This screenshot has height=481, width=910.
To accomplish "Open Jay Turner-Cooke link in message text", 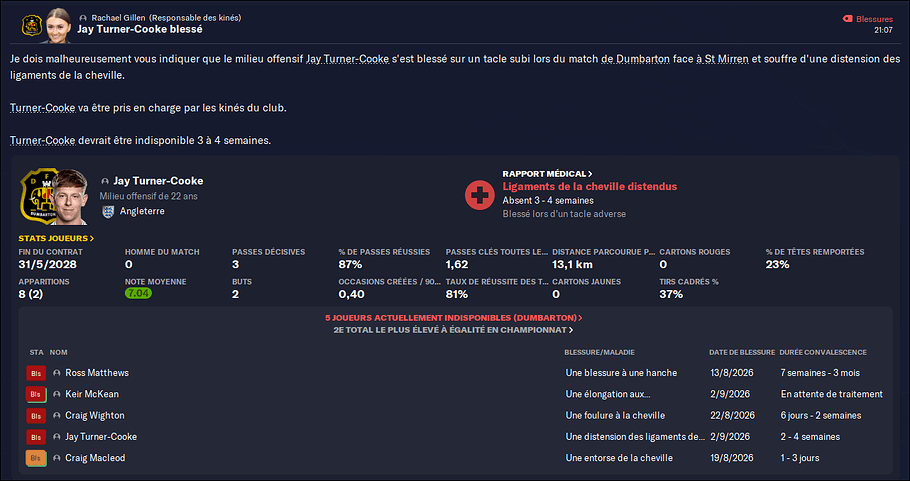I will (x=348, y=59).
